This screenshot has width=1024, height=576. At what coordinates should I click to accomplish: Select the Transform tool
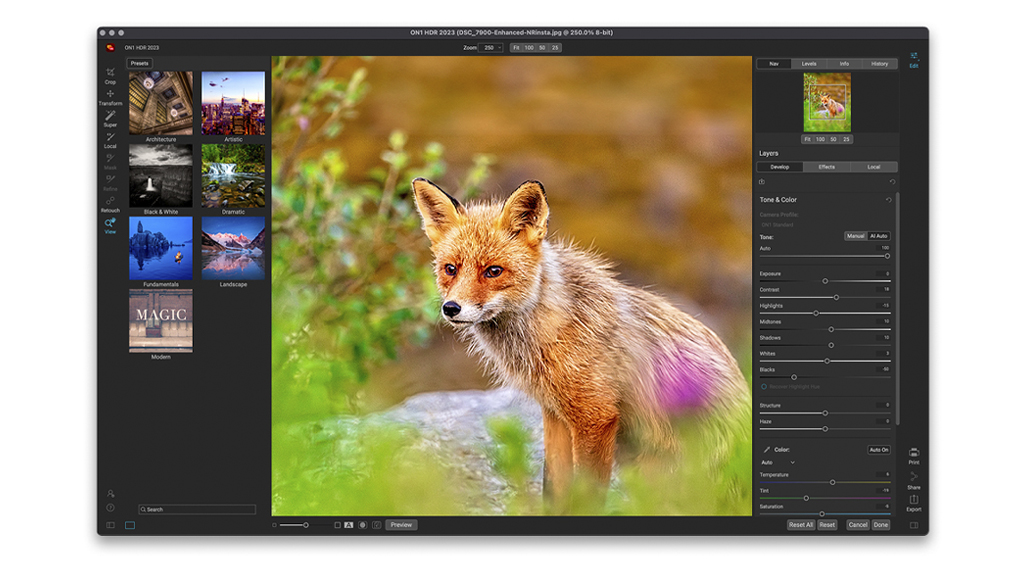(x=110, y=95)
